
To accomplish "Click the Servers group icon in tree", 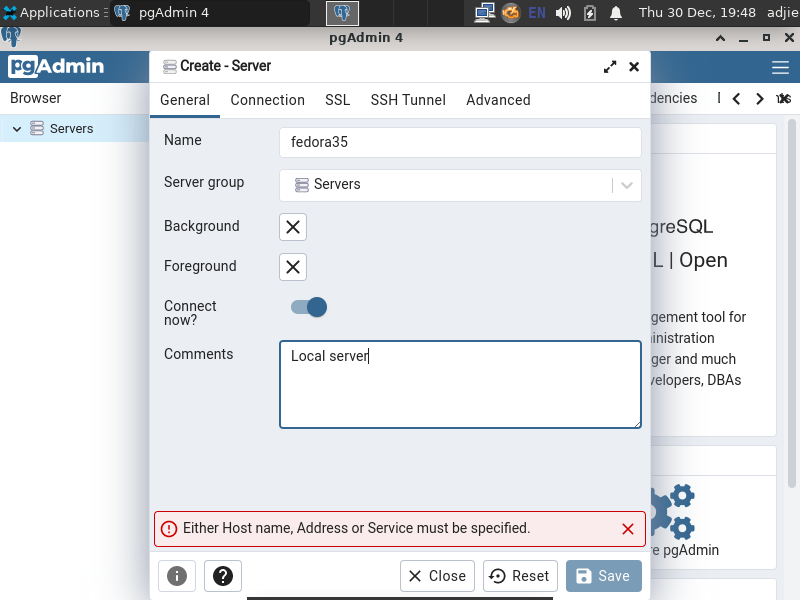I will click(x=37, y=128).
